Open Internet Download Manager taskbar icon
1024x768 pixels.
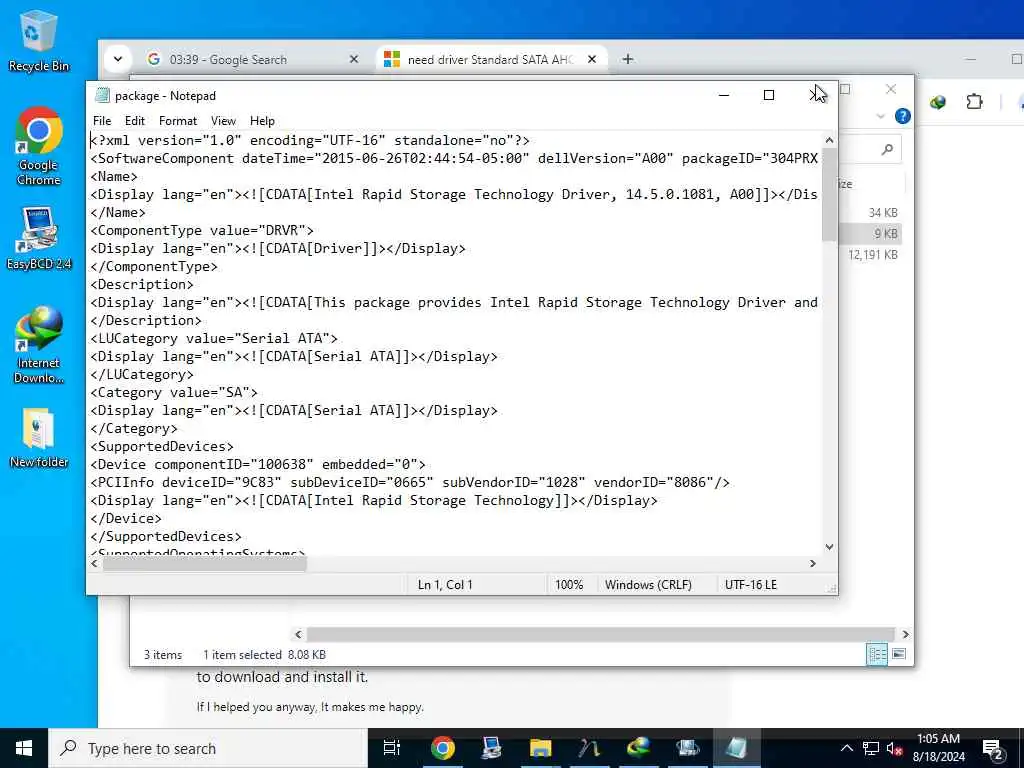638,748
